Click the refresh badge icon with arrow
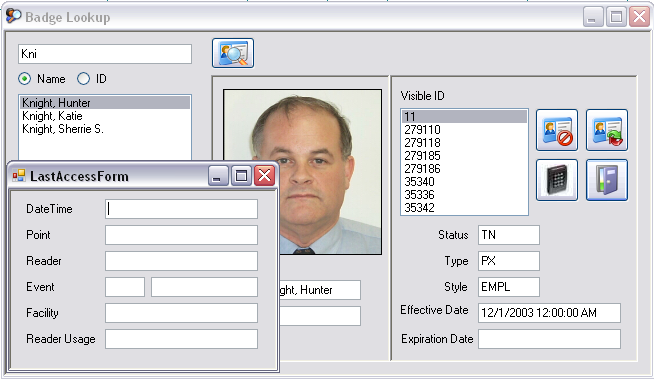This screenshot has width=654, height=379. coord(607,130)
